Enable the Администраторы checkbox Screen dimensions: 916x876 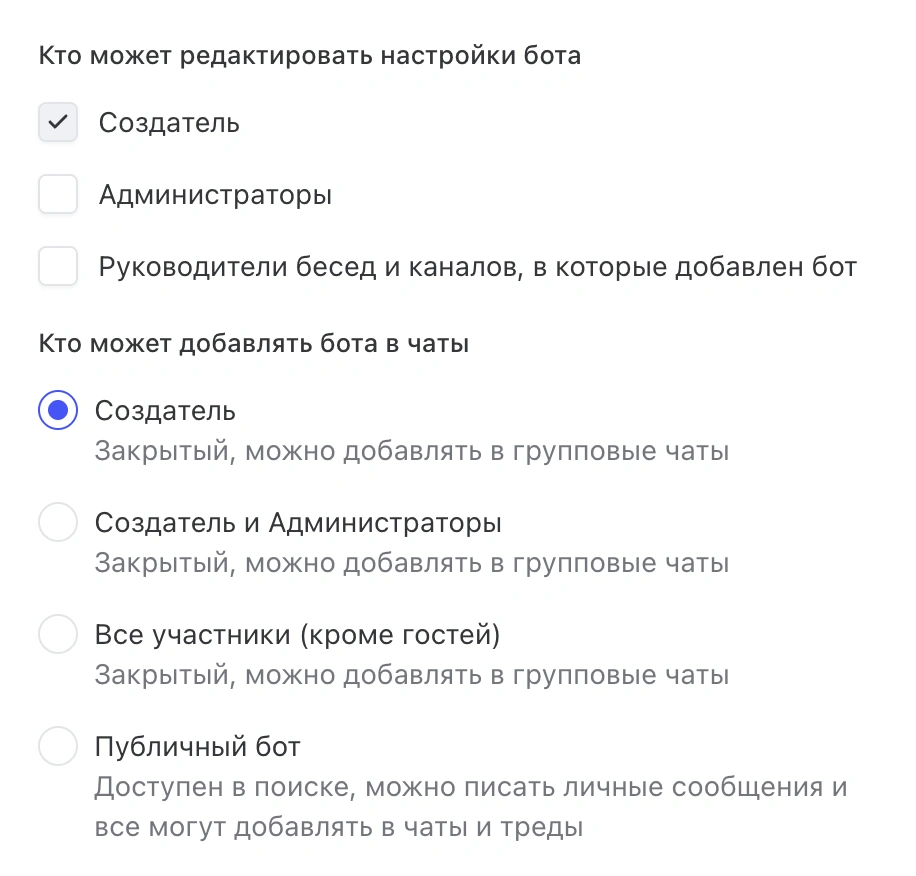(58, 195)
